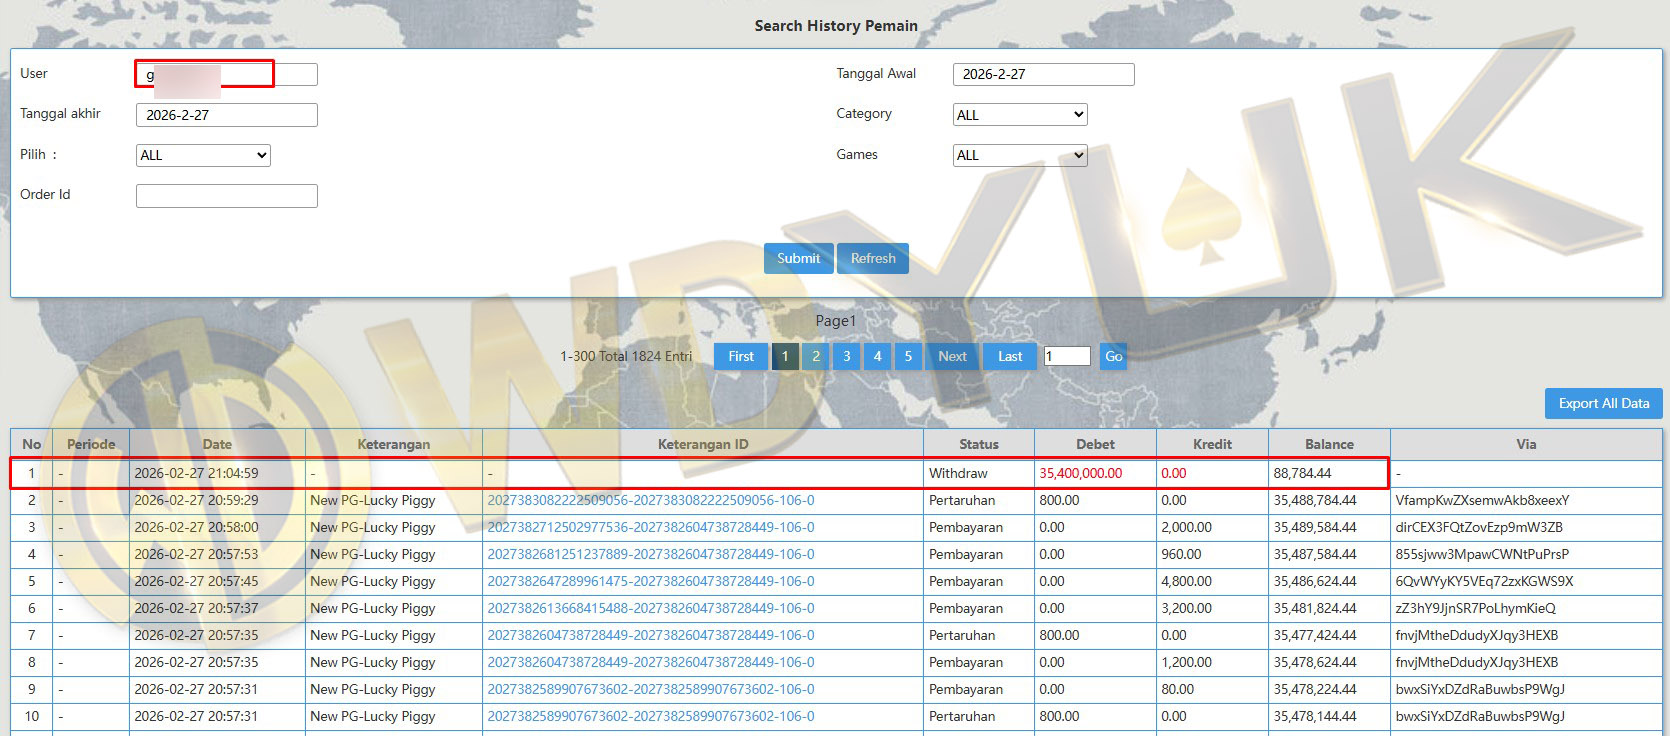
Task: Click the Submit button
Action: point(798,258)
